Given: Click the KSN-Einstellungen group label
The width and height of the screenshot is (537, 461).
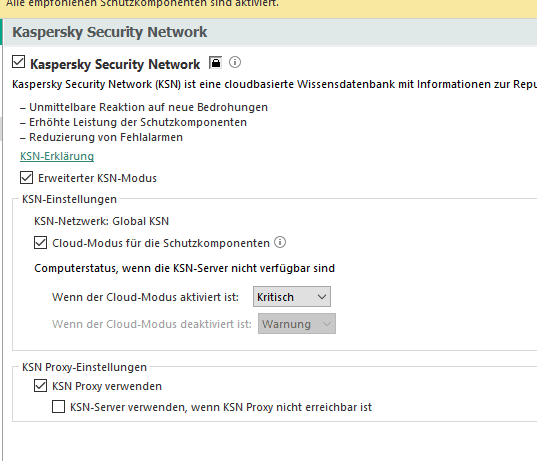Looking at the screenshot, I should 70,199.
